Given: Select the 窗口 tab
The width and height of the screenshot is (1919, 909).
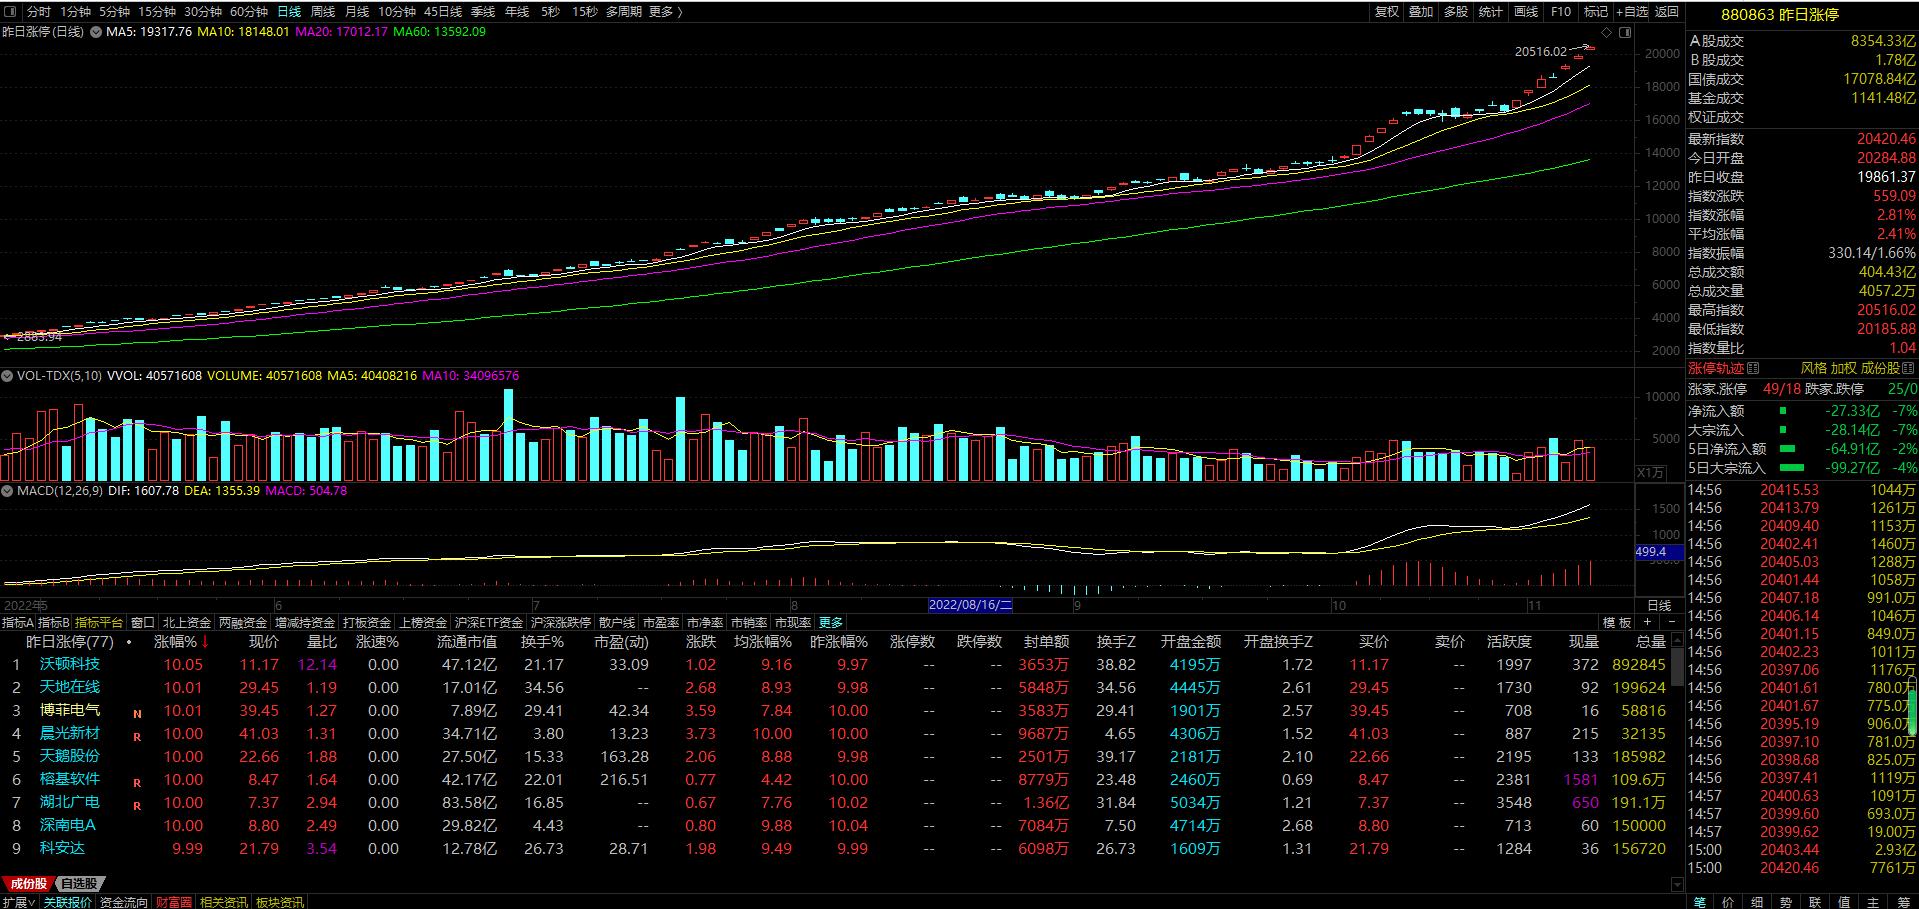Looking at the screenshot, I should click(143, 622).
